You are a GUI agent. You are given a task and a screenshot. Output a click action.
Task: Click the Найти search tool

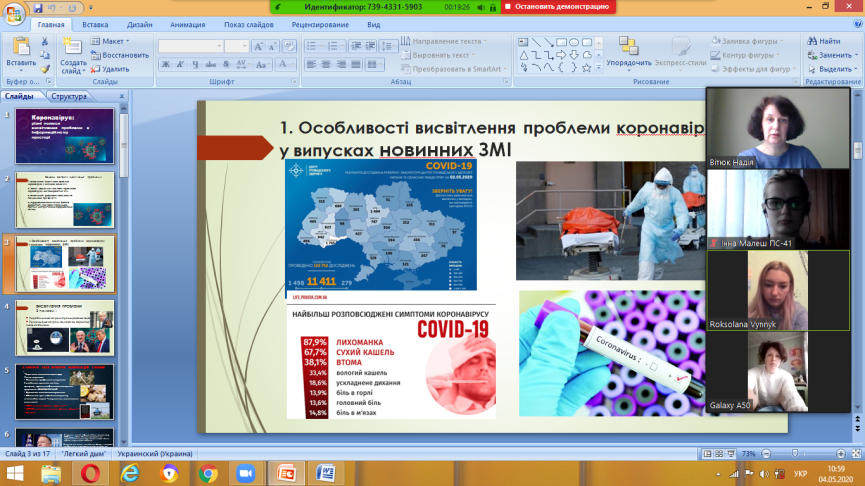pos(829,41)
